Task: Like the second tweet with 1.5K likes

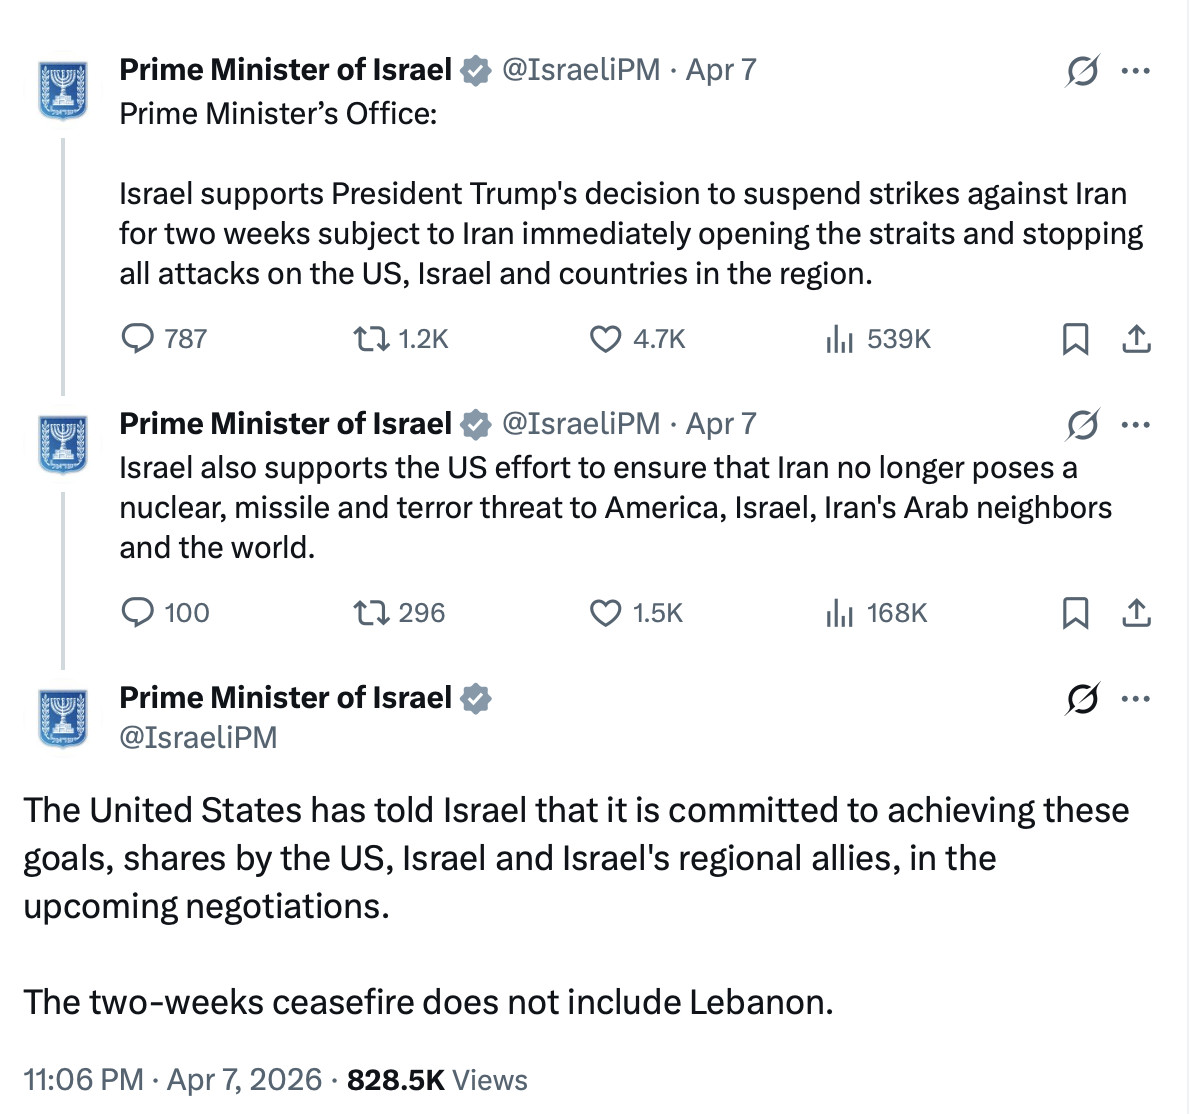Action: [605, 612]
